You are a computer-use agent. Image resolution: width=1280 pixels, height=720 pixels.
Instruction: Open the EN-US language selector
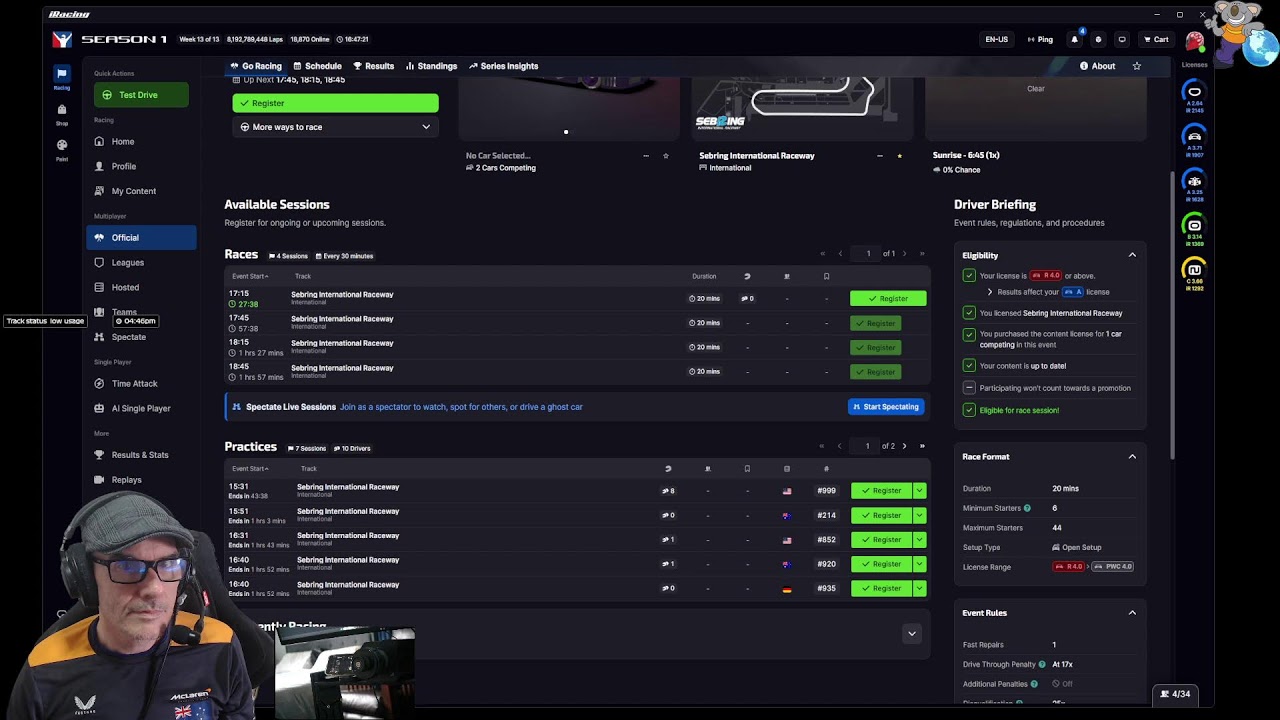click(996, 39)
